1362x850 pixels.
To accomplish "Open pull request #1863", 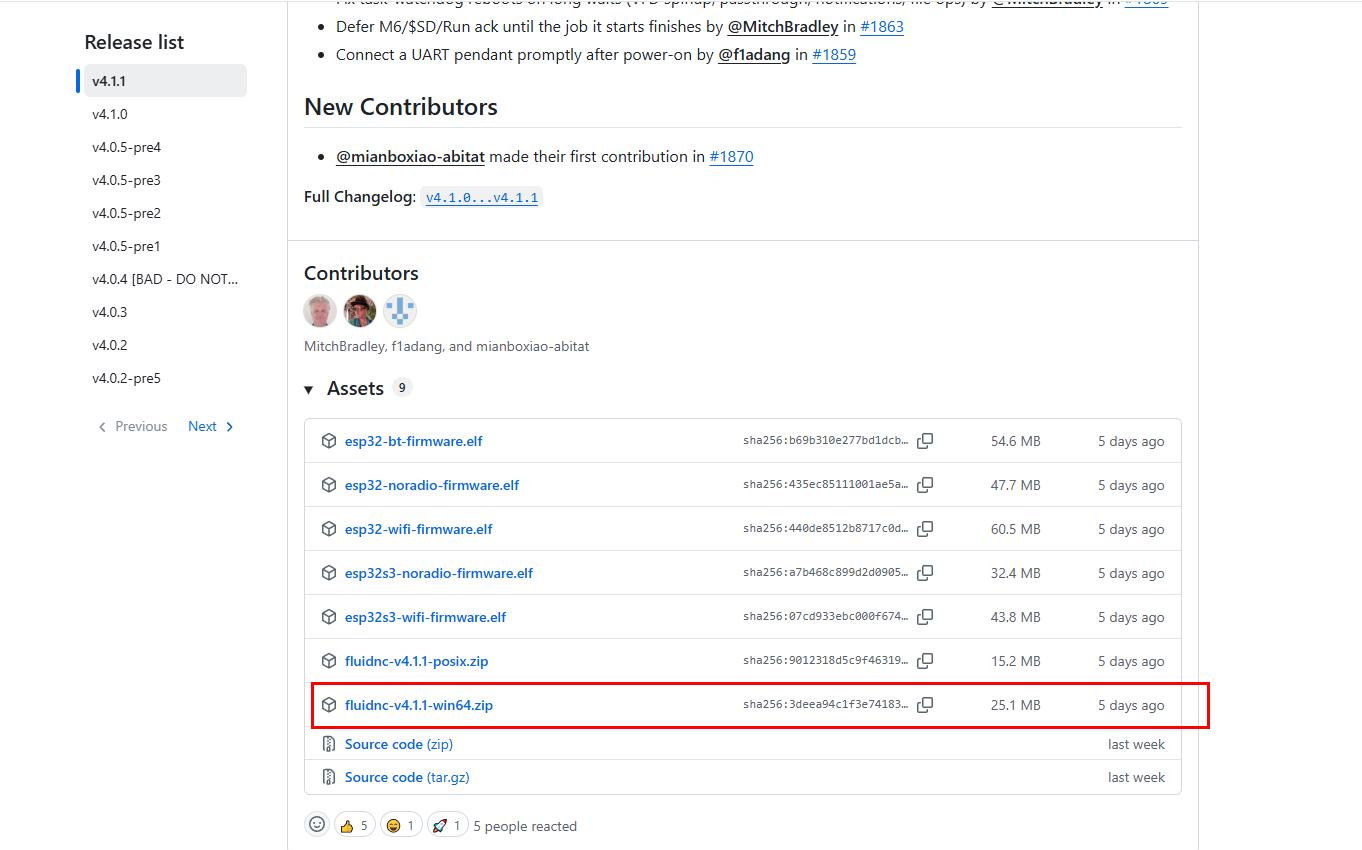I will (x=881, y=27).
